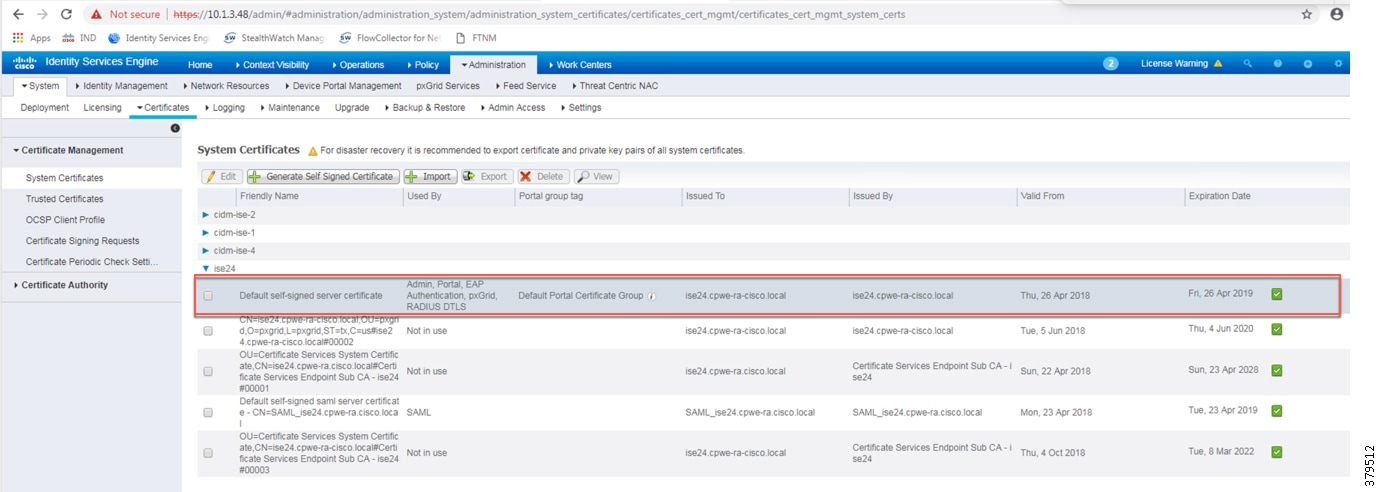Image resolution: width=1377 pixels, height=492 pixels.
Task: Open the Policy menu
Action: tap(423, 65)
